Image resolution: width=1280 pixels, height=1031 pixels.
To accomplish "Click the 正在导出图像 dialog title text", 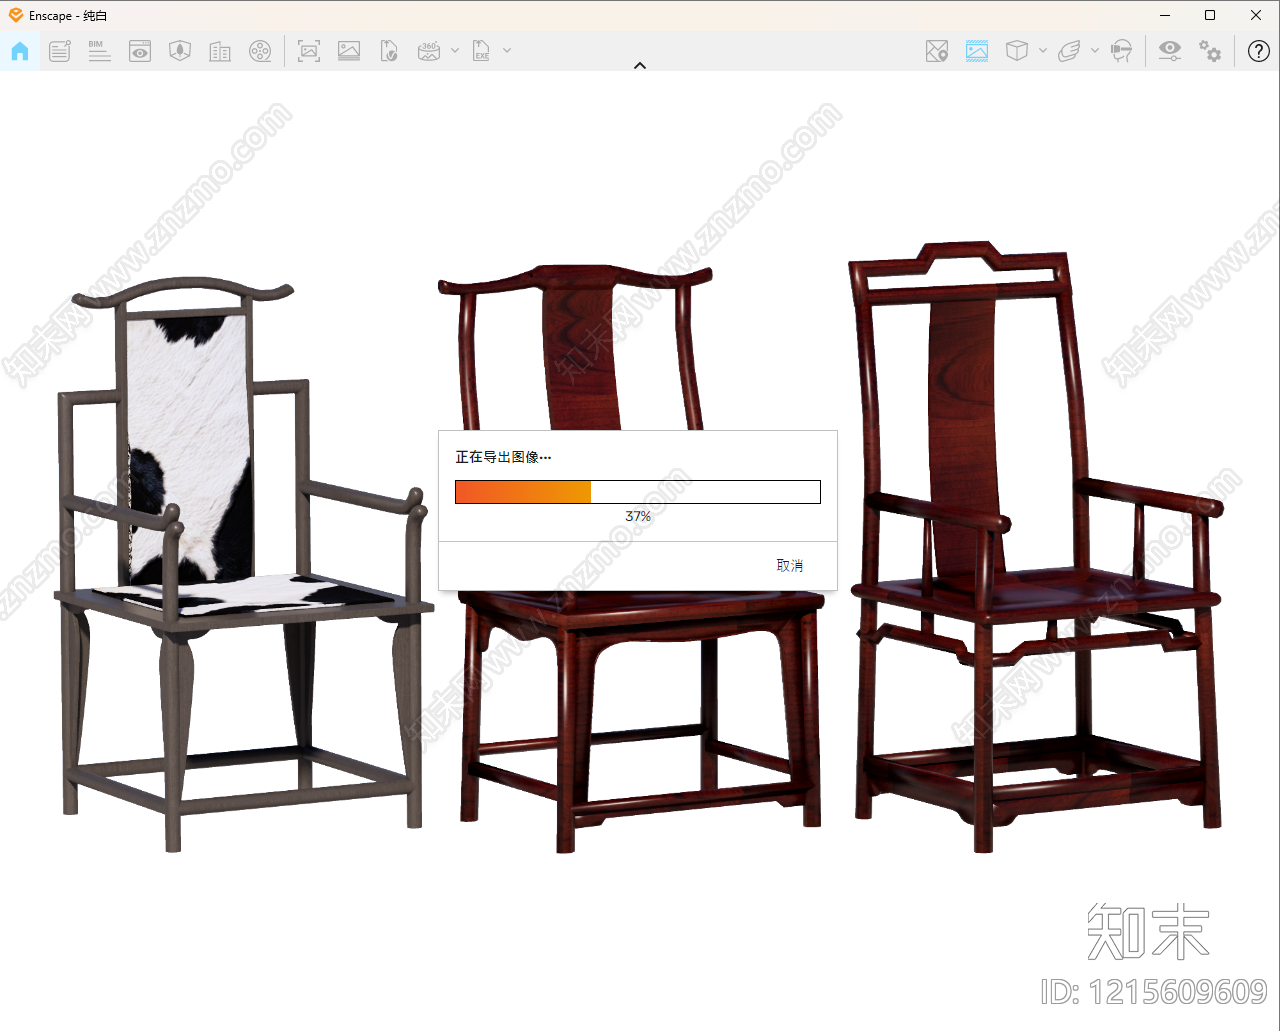I will tap(503, 457).
